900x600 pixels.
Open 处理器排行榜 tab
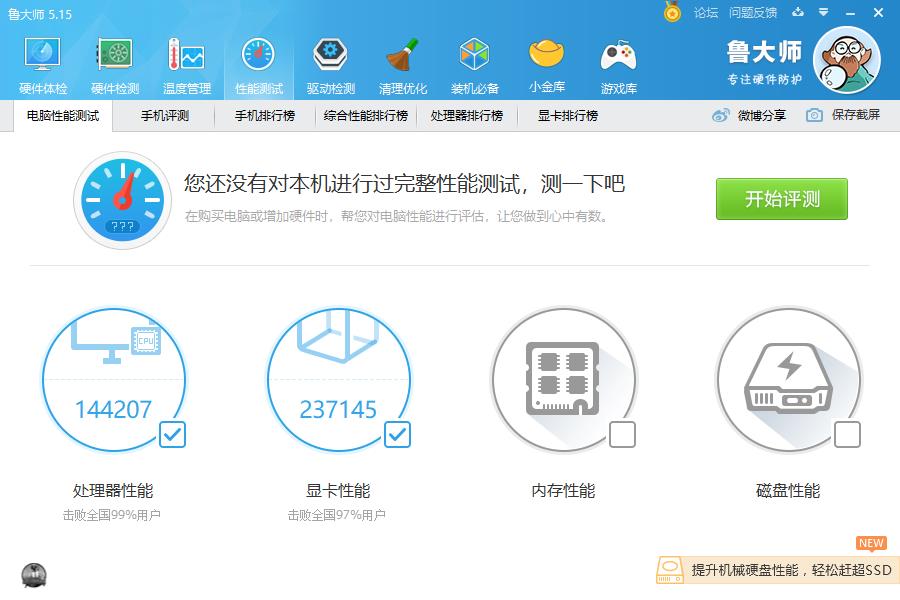(467, 116)
